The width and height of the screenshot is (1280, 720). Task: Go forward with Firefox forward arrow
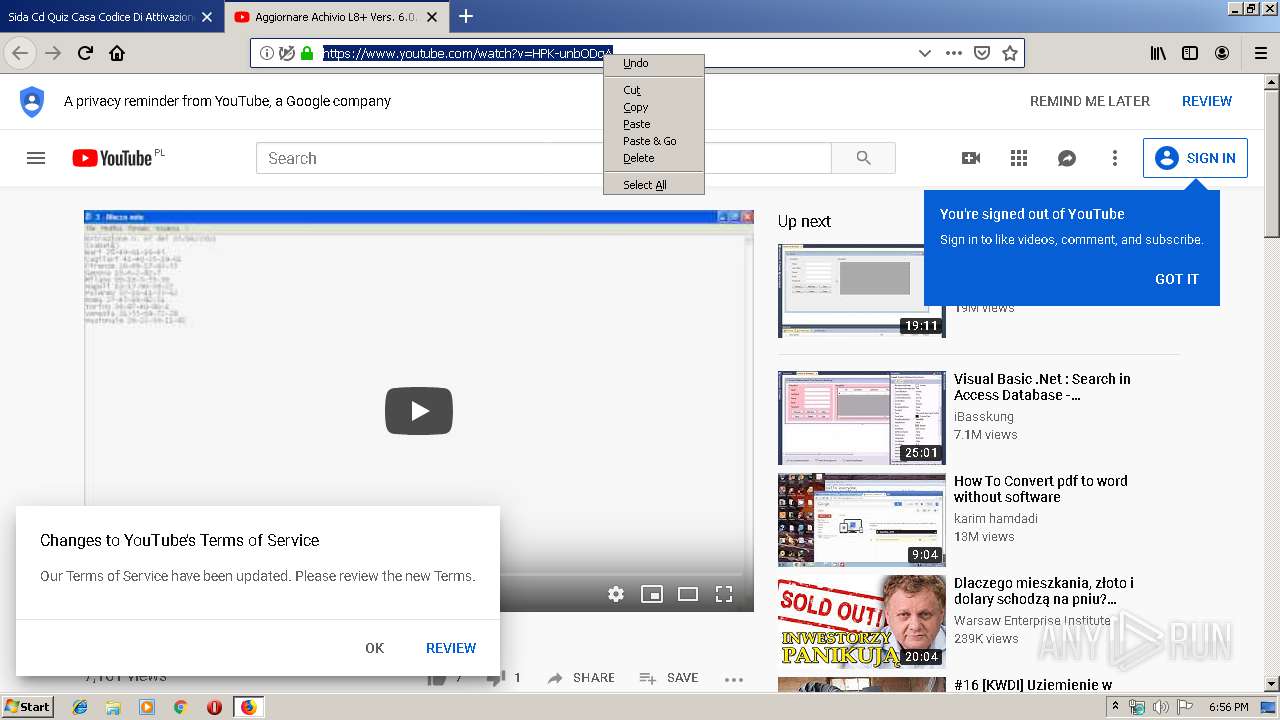coord(53,53)
